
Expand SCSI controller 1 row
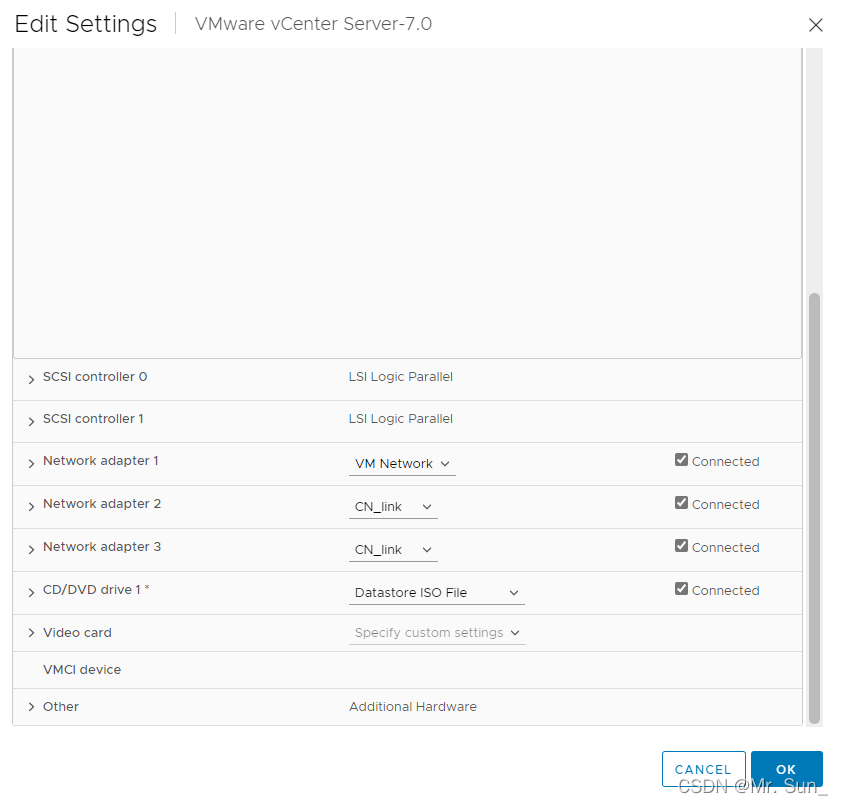coord(31,421)
